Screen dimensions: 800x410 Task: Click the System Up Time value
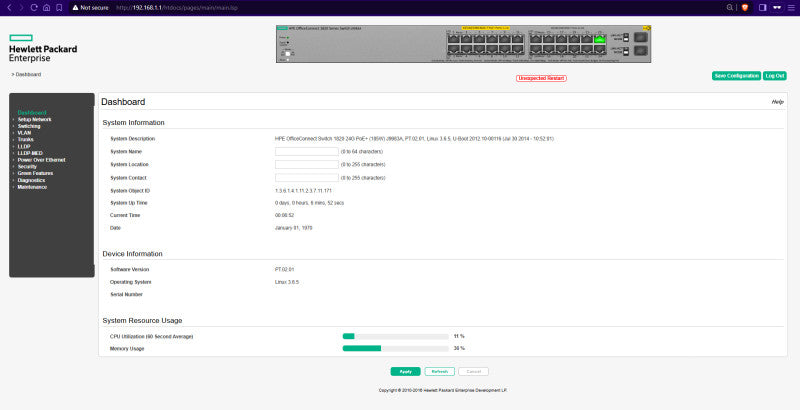point(309,203)
